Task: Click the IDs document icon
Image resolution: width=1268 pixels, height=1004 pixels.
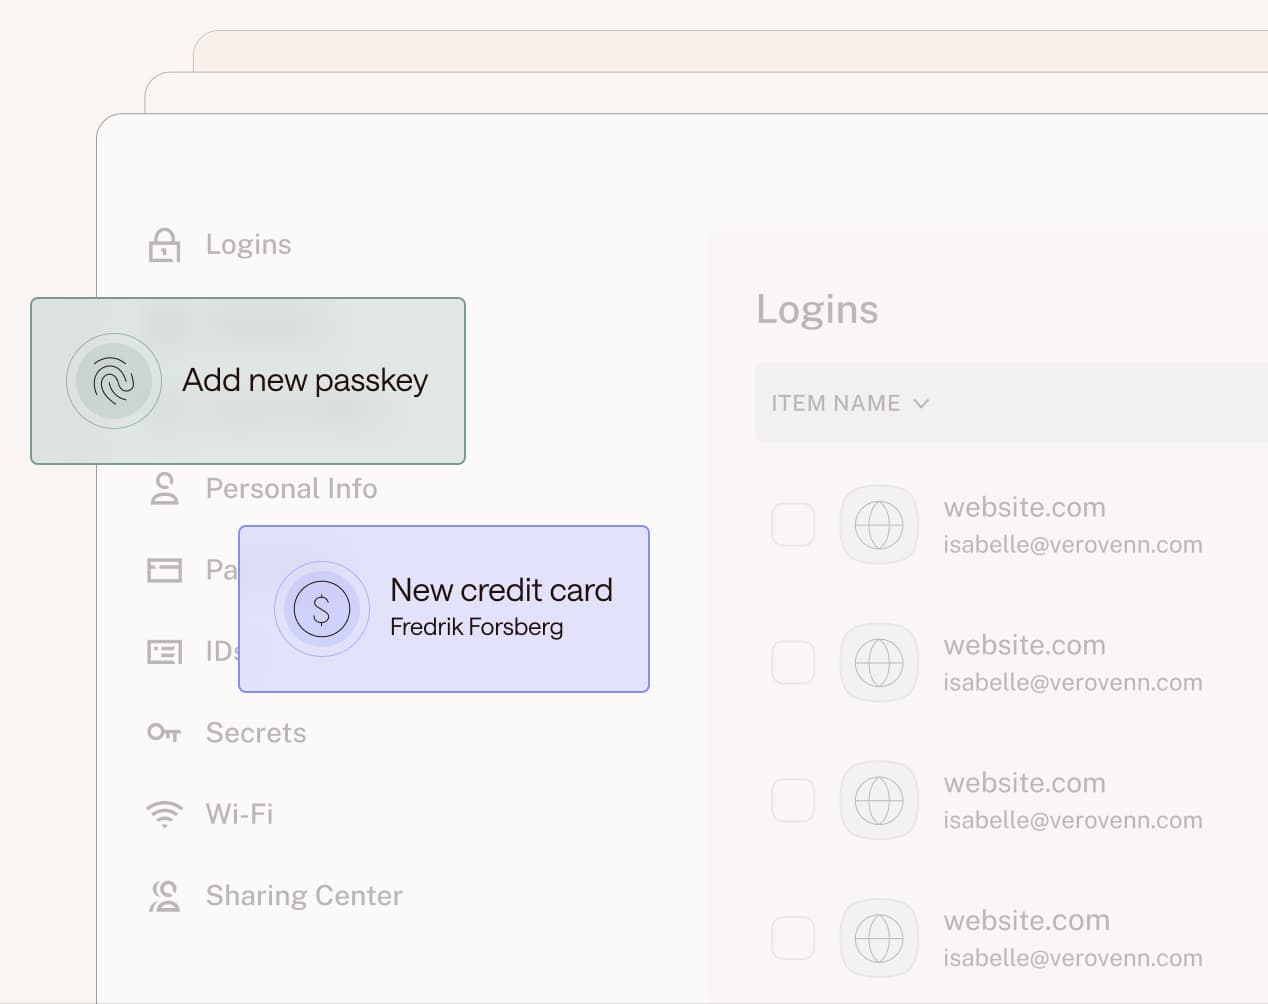Action: [x=164, y=651]
